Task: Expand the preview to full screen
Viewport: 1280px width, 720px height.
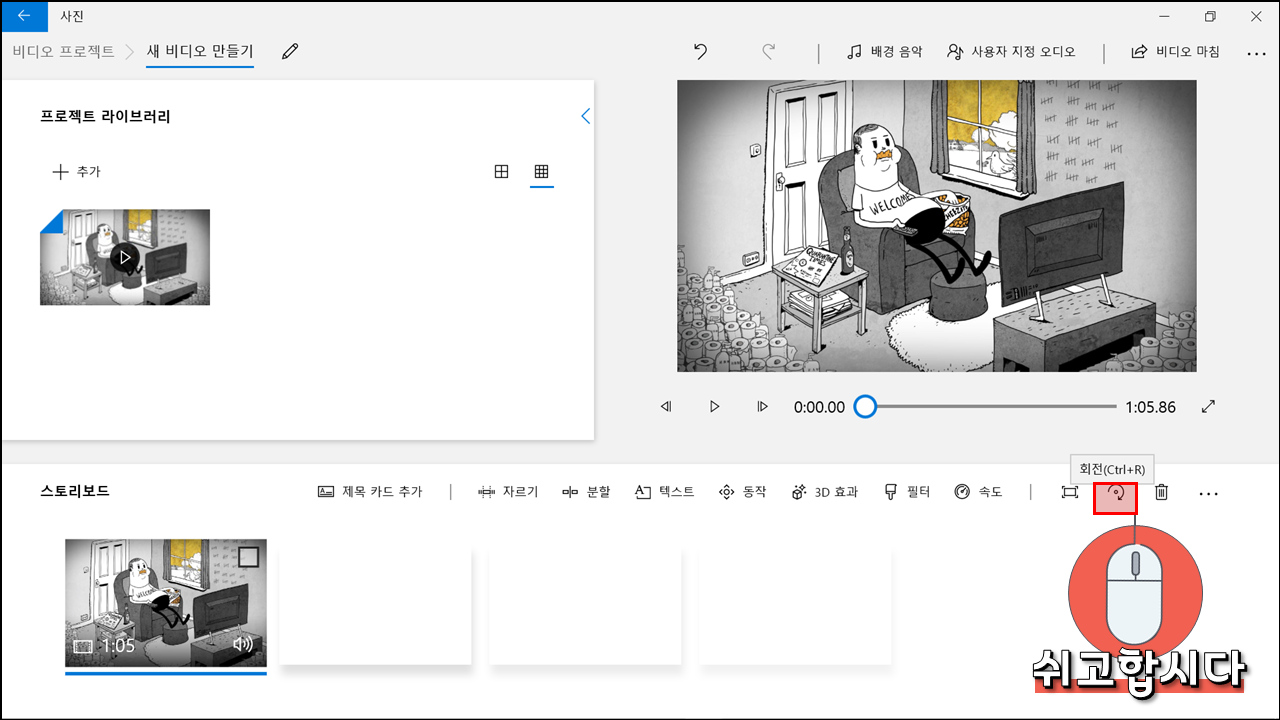Action: [x=1208, y=406]
